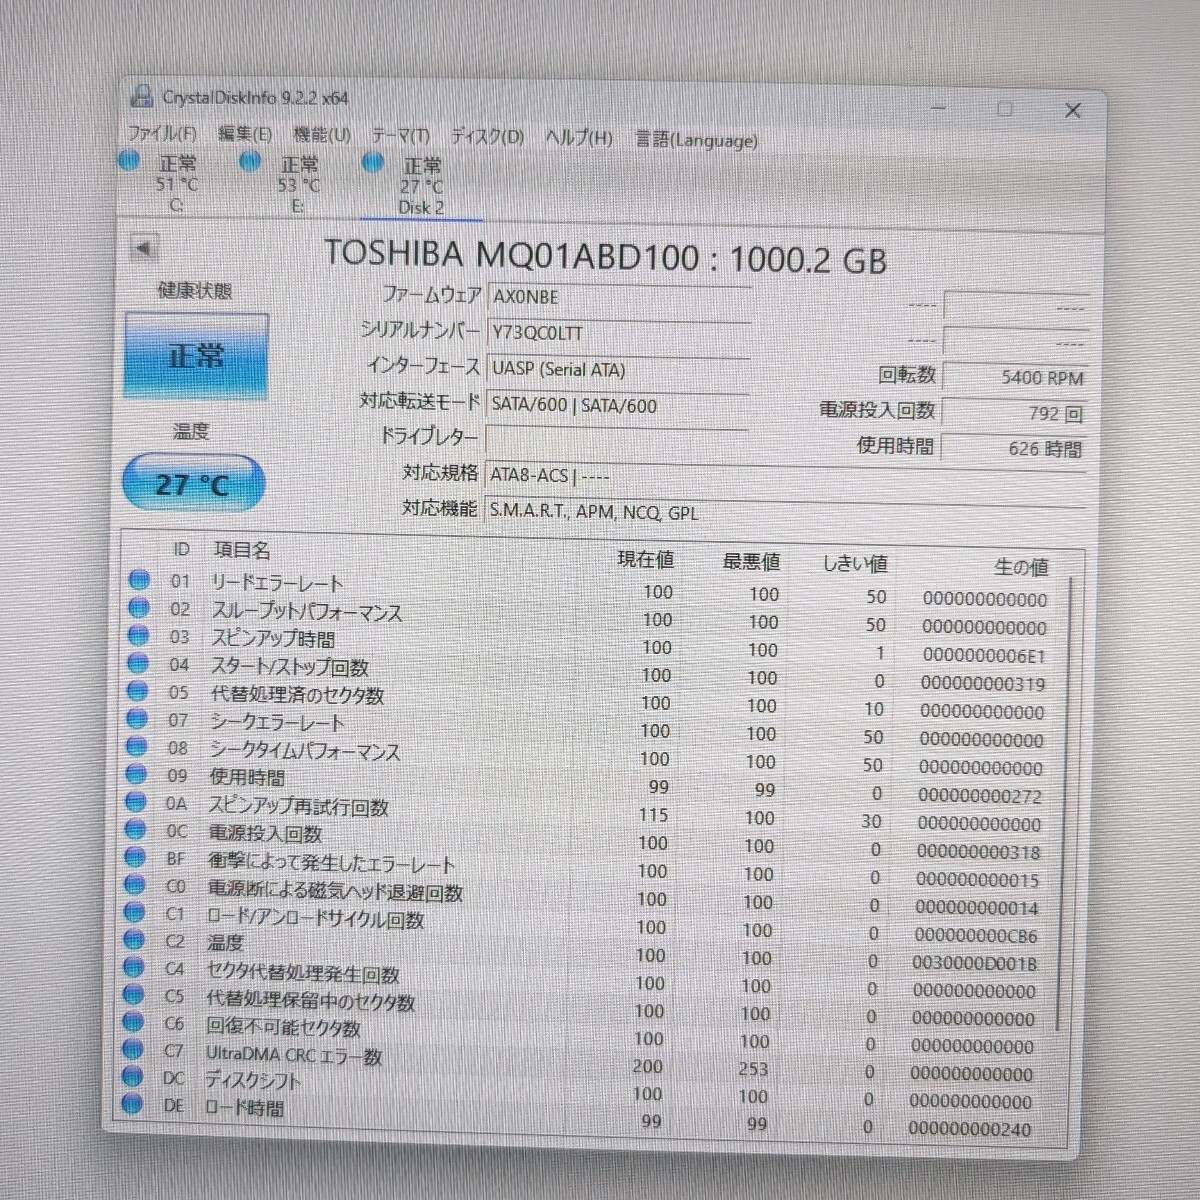This screenshot has height=1200, width=1200.
Task: Click the status circle for row C2 温度
Action: (133, 940)
